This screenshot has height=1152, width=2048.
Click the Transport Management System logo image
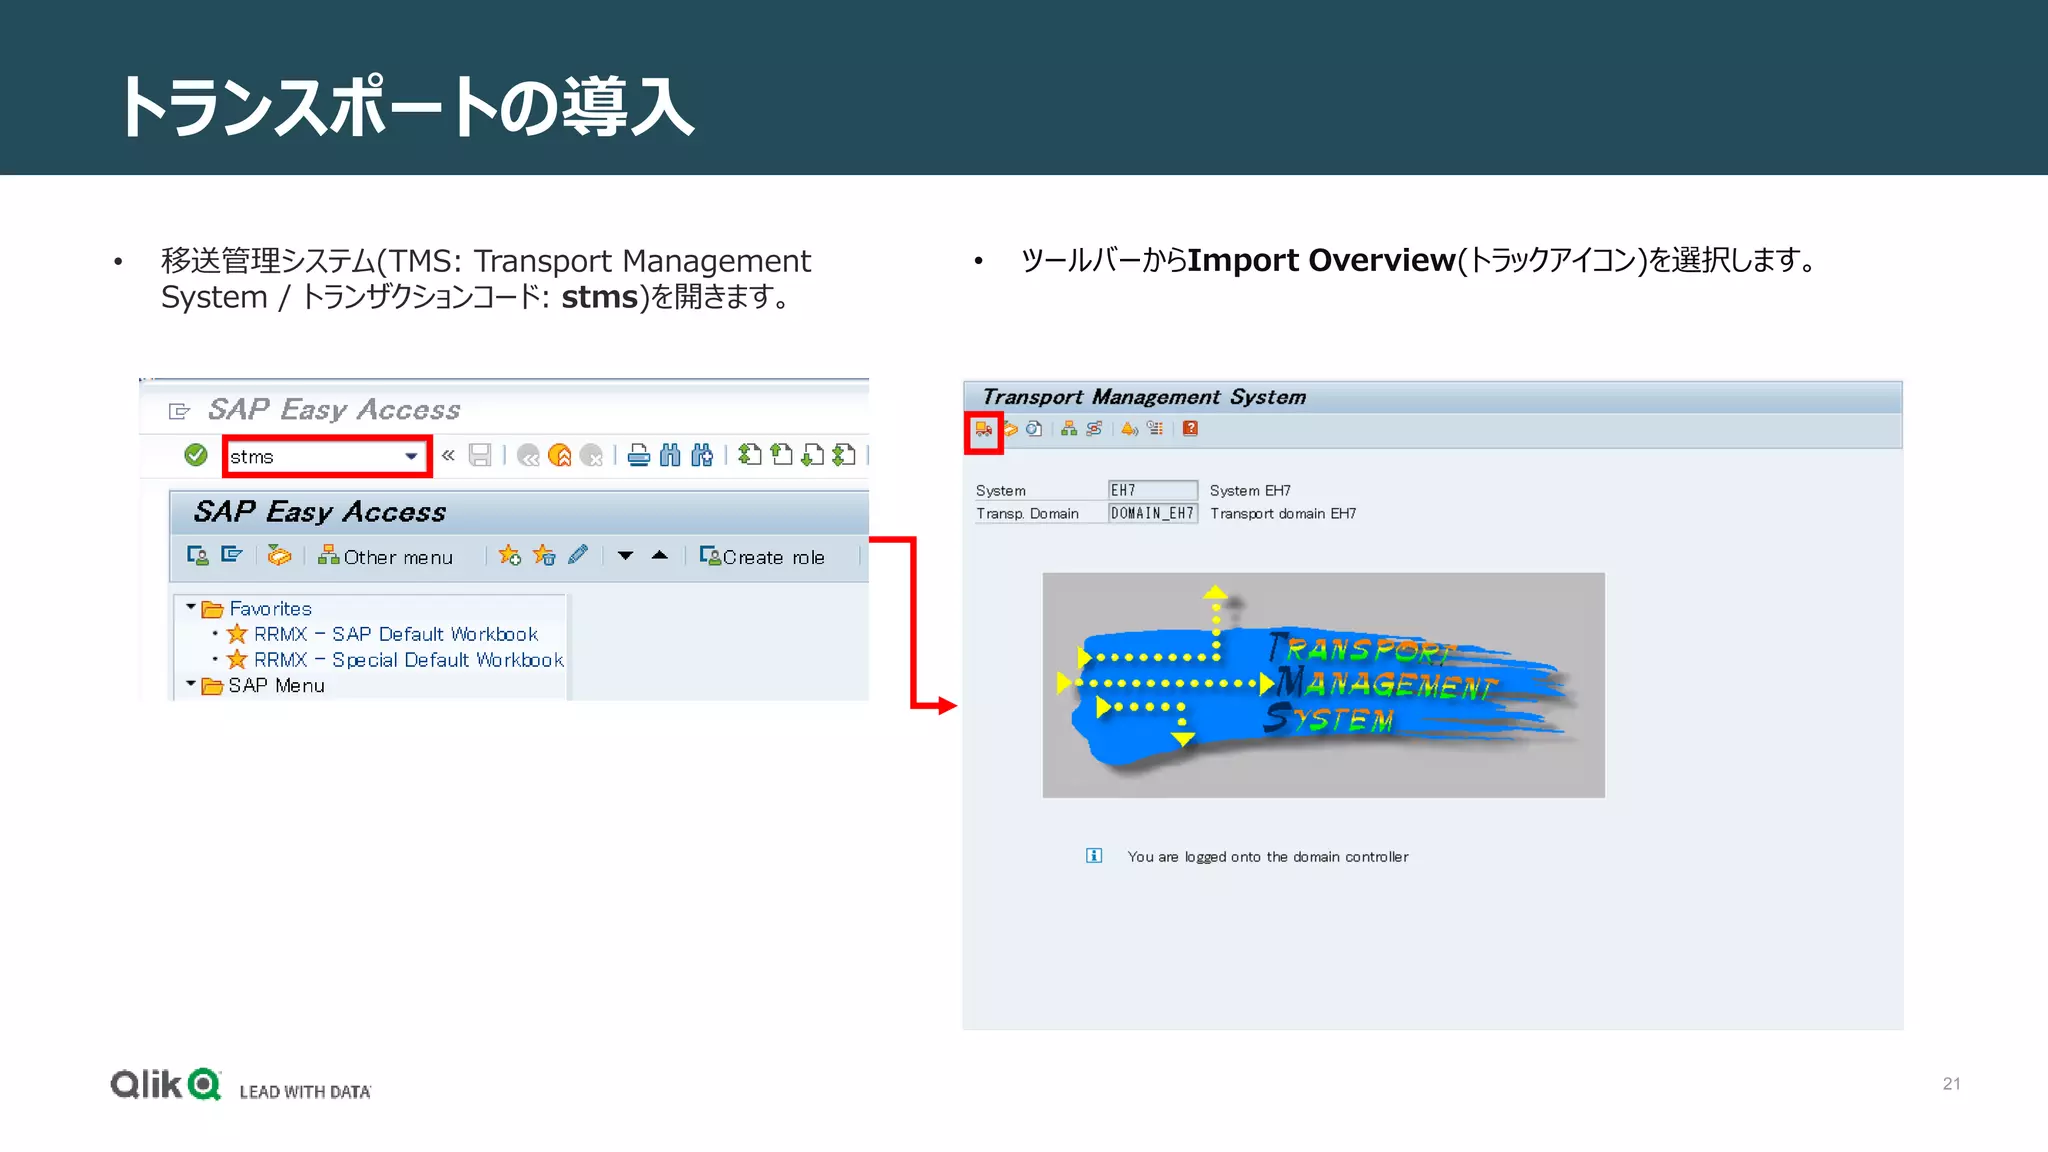[1323, 685]
